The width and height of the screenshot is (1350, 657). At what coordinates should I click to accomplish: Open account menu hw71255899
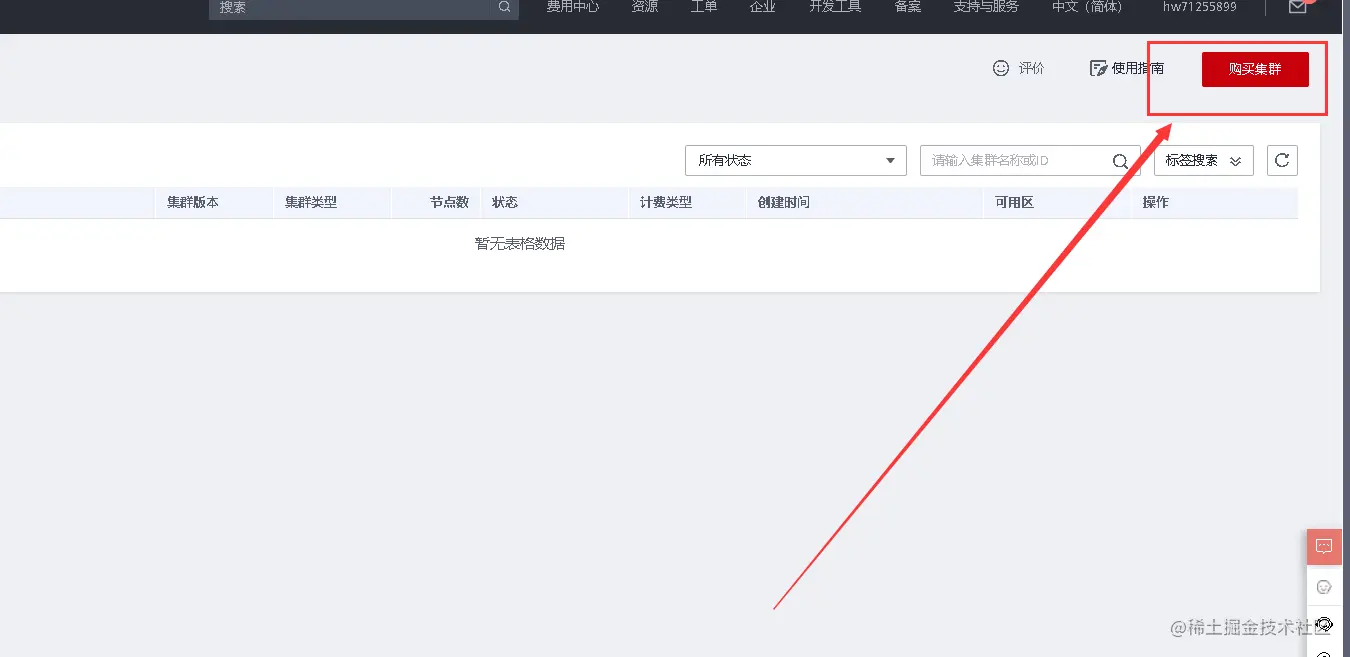(x=1200, y=7)
